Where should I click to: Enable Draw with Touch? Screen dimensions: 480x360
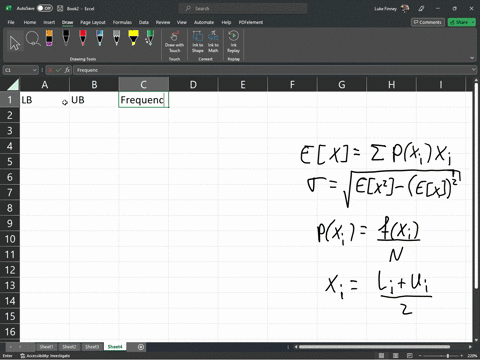coord(174,42)
